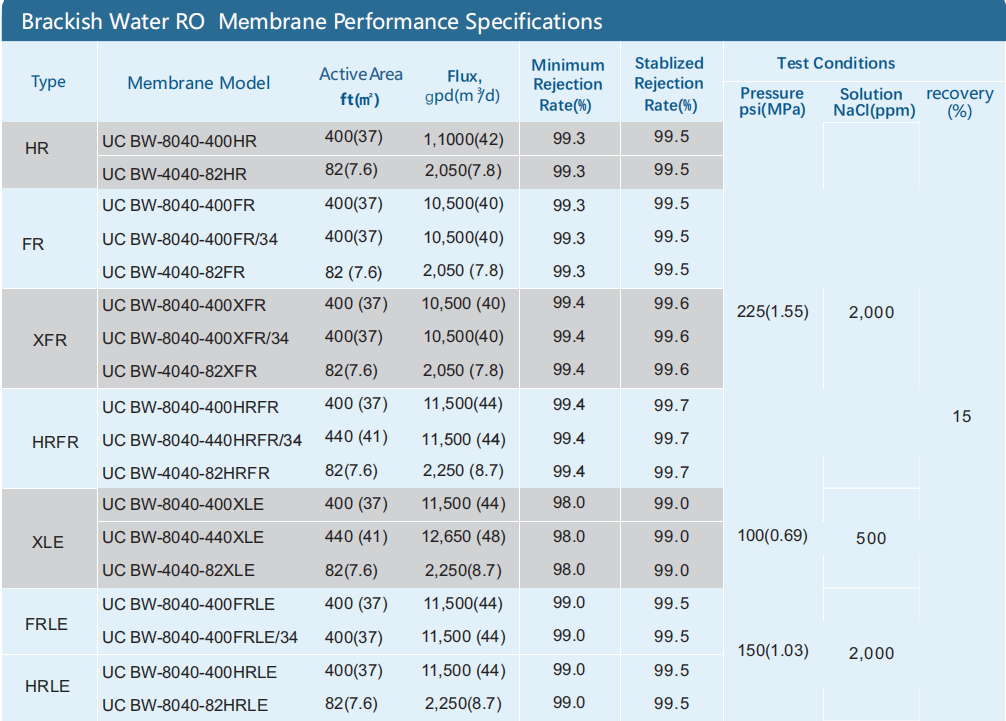1006x721 pixels.
Task: Select the 'HRFR' type cell
Action: [55, 443]
